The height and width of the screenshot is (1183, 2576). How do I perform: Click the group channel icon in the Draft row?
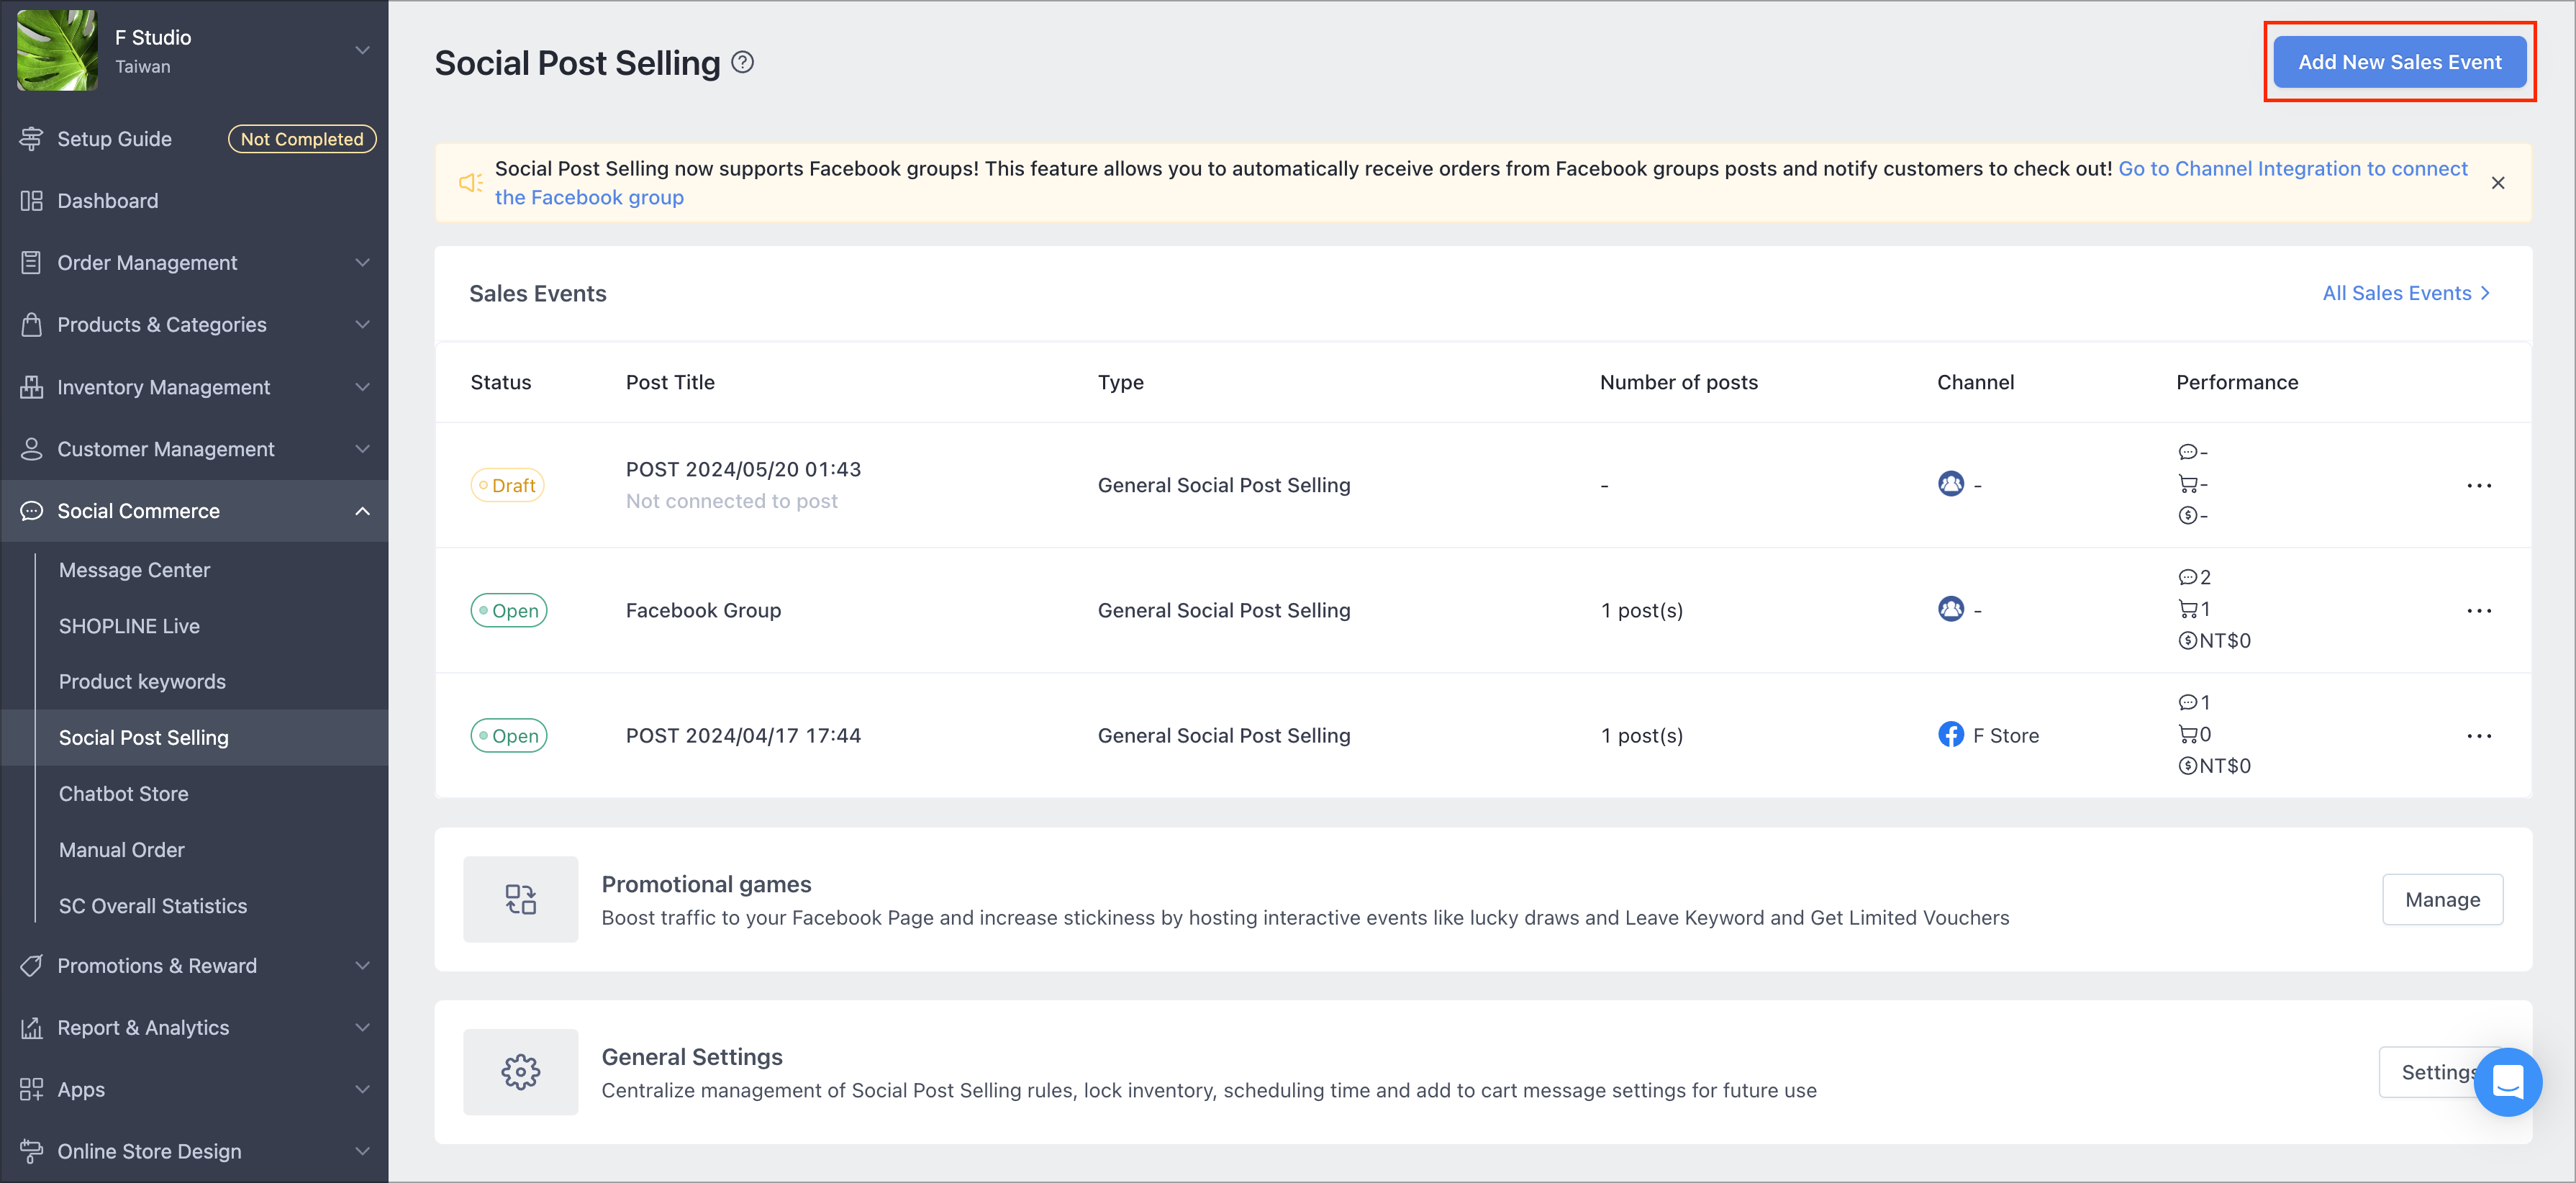click(x=1951, y=484)
